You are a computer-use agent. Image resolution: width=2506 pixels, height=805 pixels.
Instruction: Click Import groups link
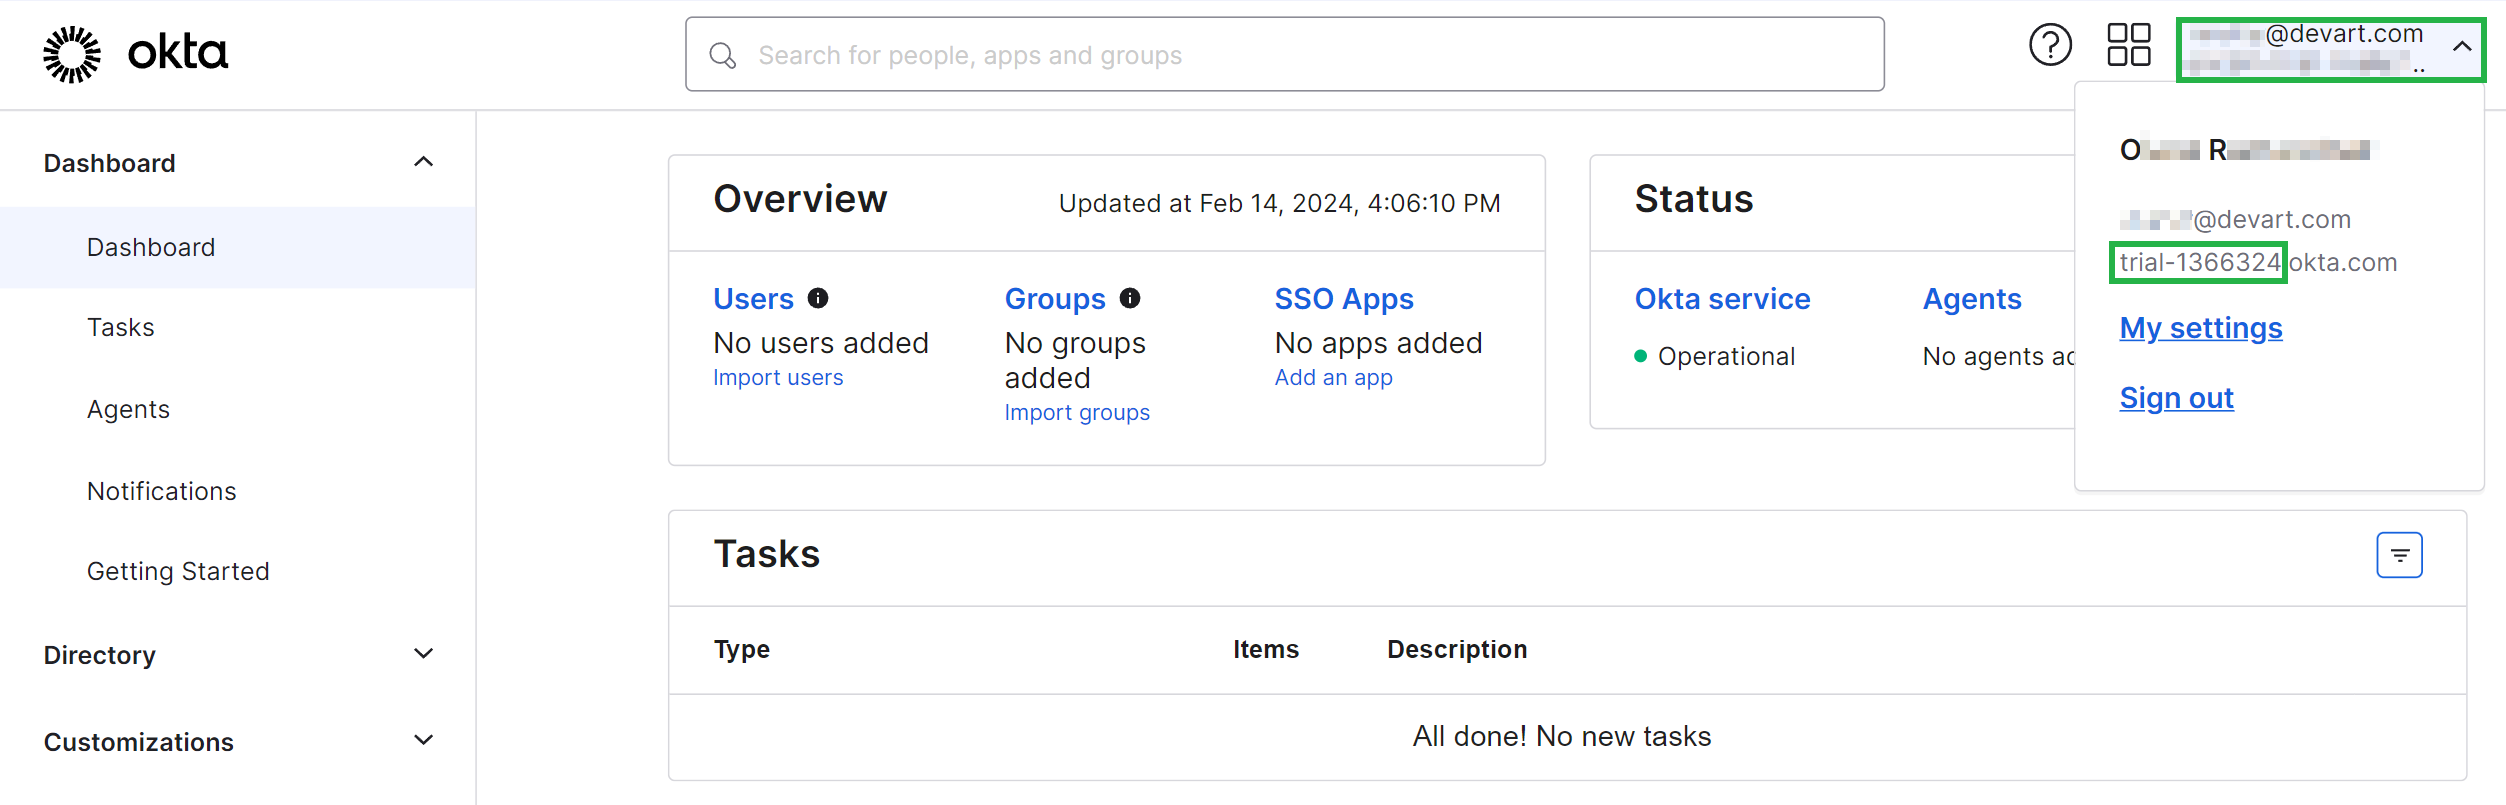click(x=1077, y=413)
